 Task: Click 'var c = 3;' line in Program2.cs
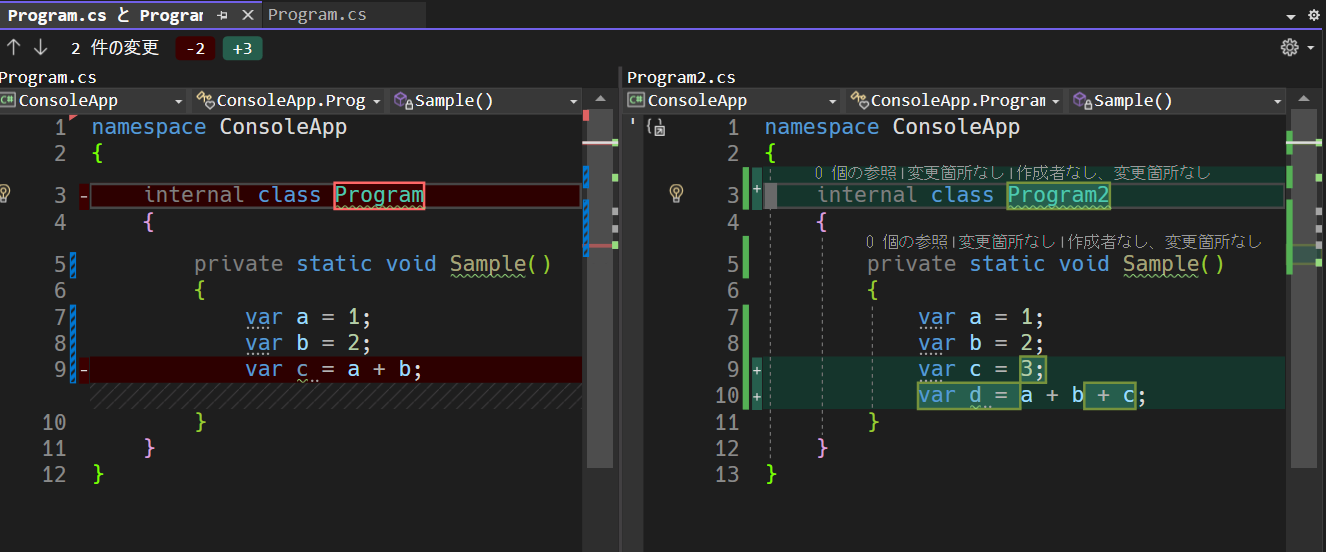pyautogui.click(x=982, y=370)
